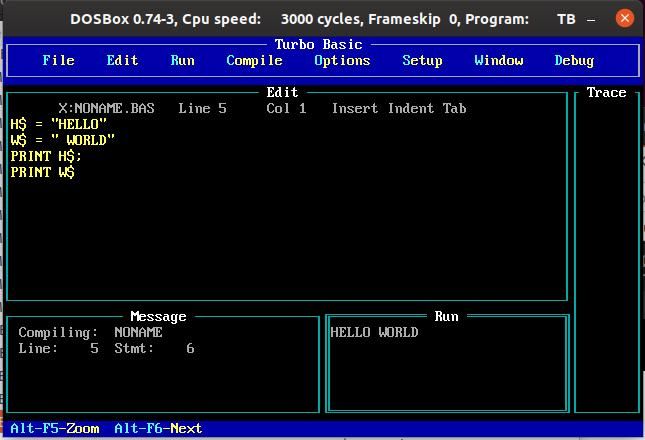Click the Alt-F5-Zoom shortcut in status bar

tap(55, 428)
